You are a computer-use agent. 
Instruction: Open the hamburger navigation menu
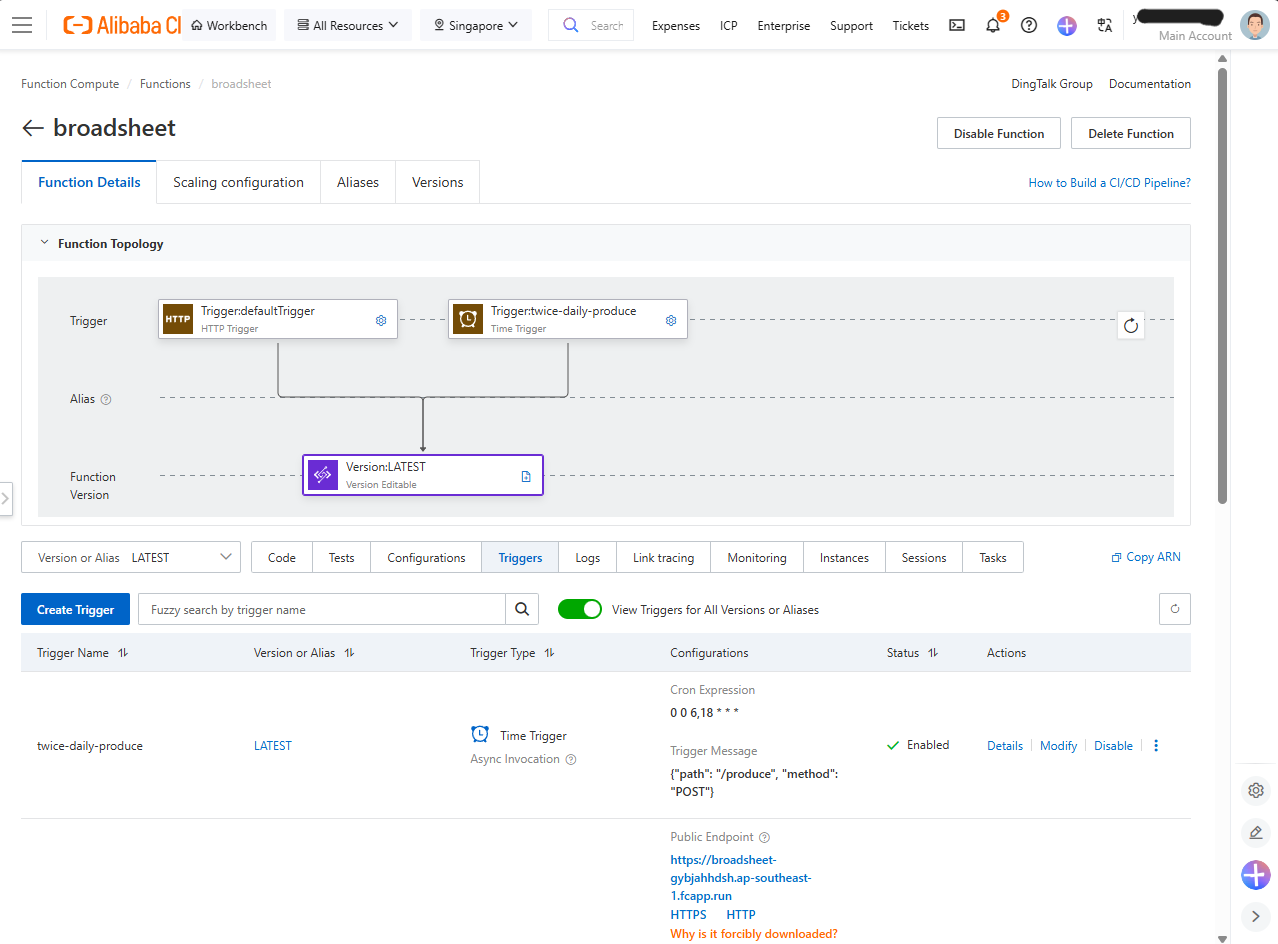click(x=22, y=25)
